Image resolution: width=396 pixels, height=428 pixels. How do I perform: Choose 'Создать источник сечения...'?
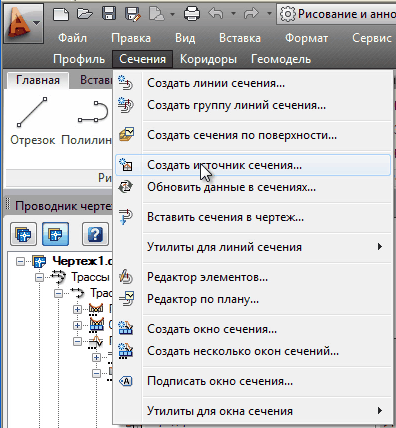[x=253, y=165]
